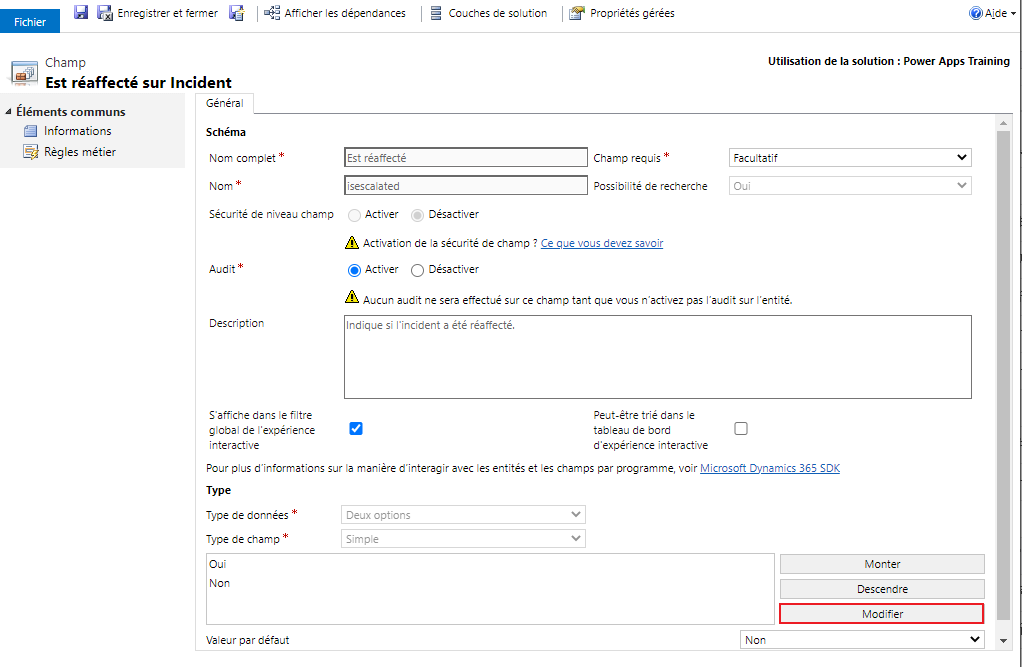Click the Propriétés gérées icon
This screenshot has height=667, width=1022.
(x=577, y=13)
